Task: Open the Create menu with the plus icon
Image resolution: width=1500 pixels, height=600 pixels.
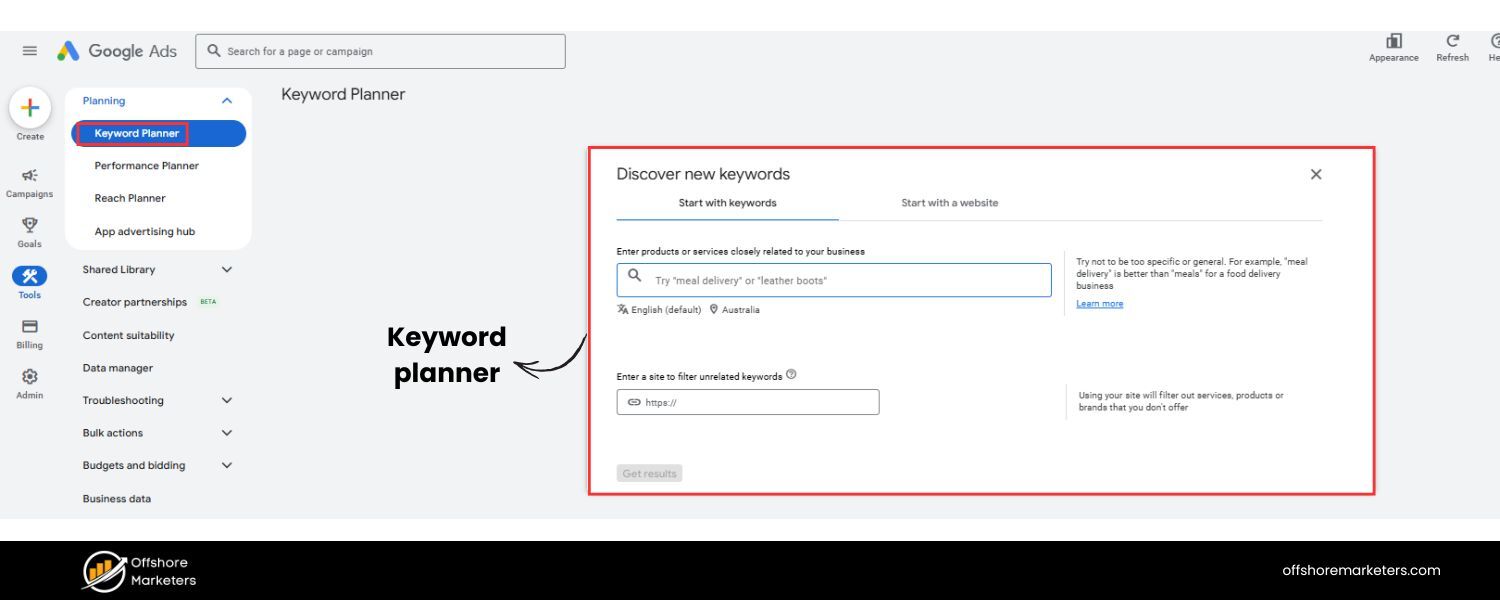Action: point(29,107)
